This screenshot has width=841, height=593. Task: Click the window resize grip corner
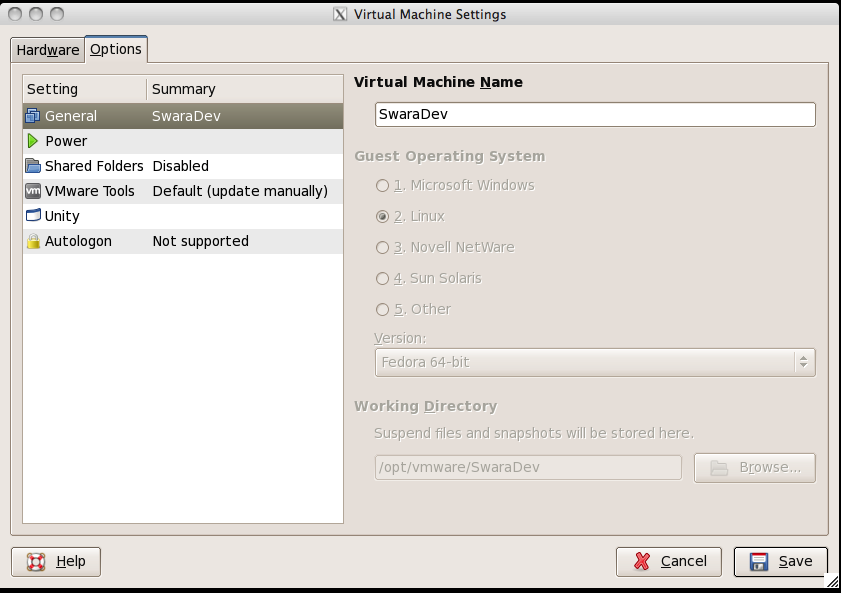pyautogui.click(x=832, y=580)
